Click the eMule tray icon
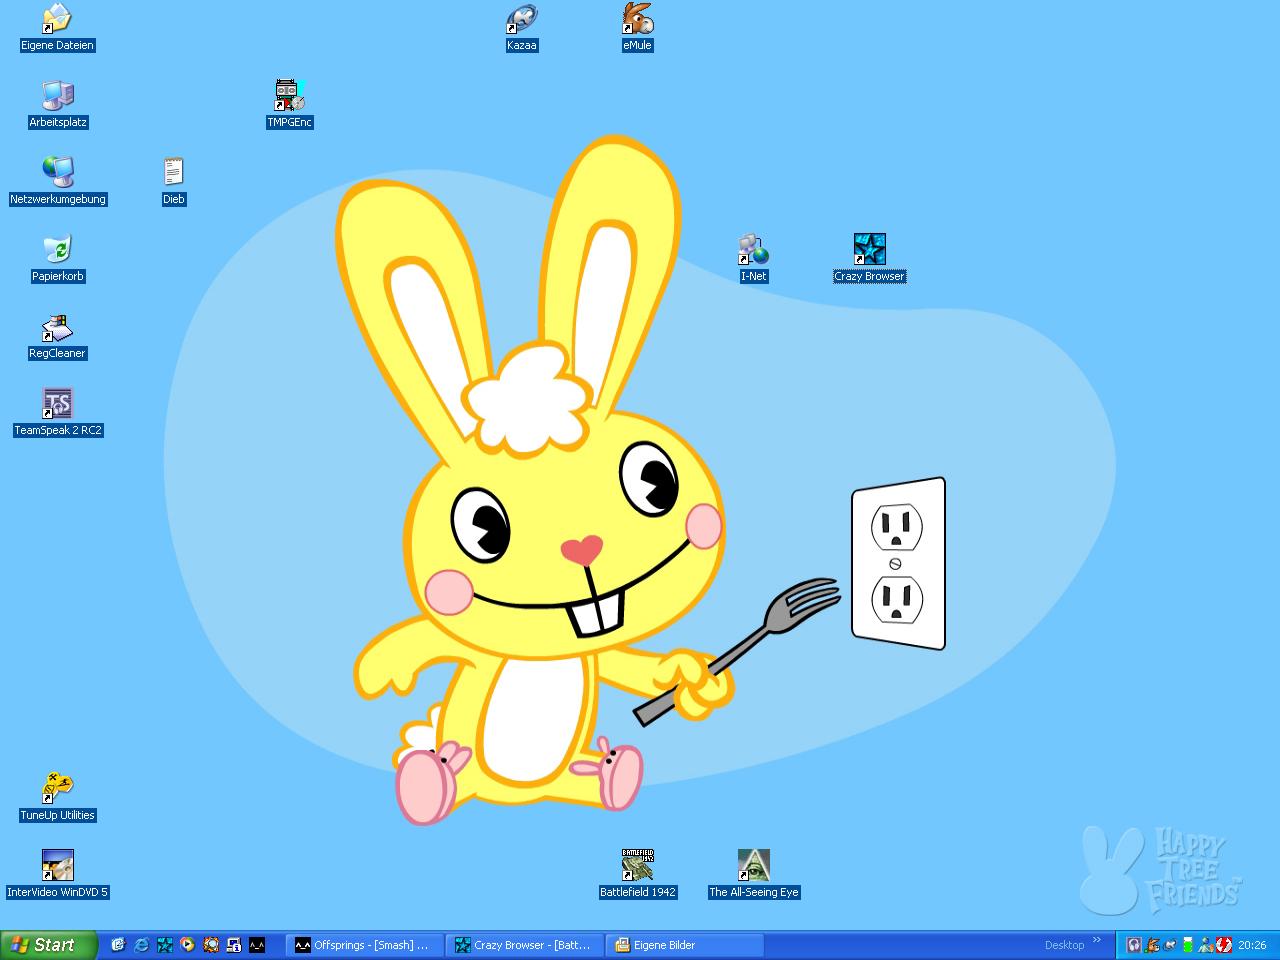 pos(1152,945)
